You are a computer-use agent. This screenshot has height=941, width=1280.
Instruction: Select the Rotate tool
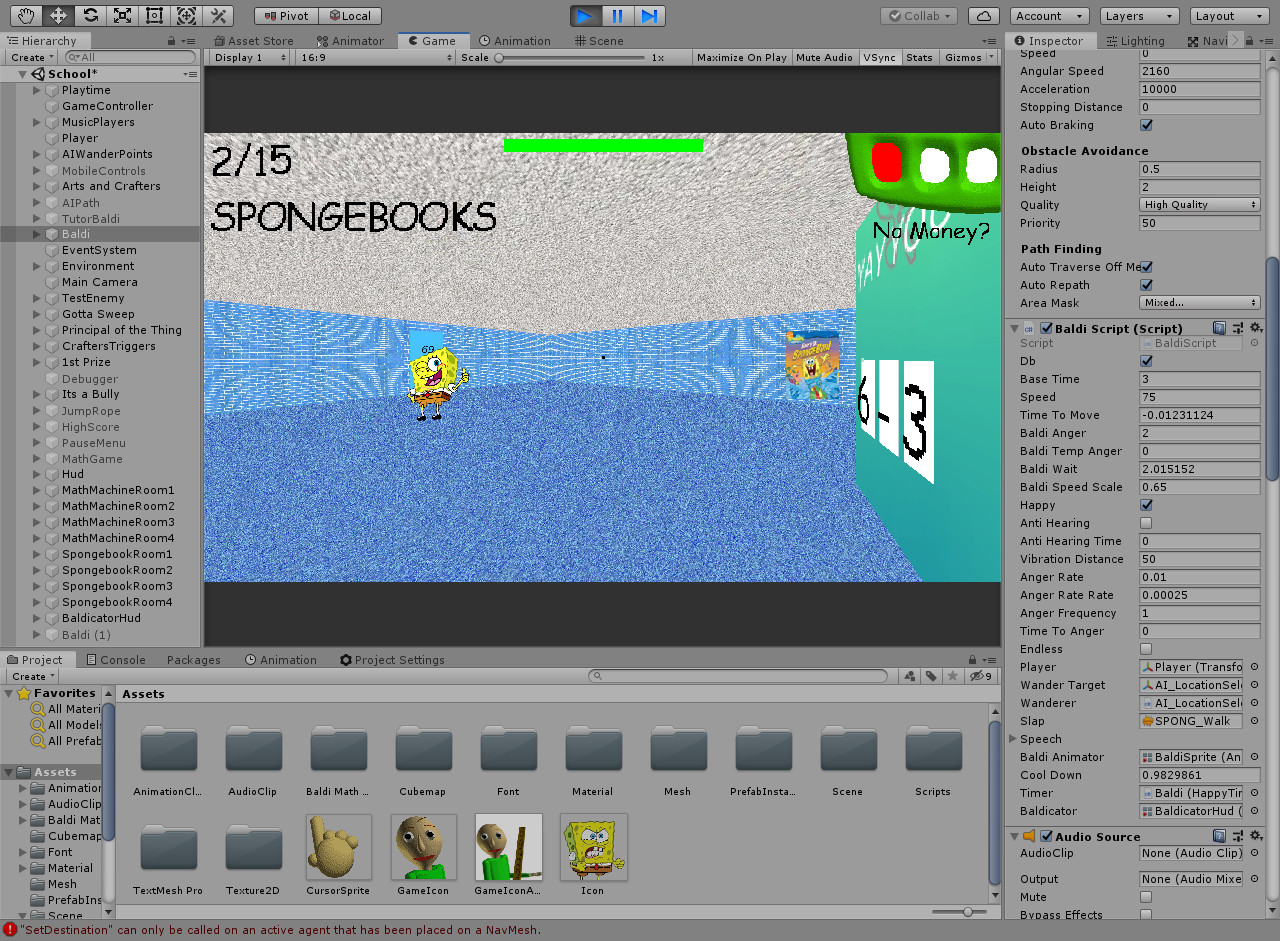click(90, 15)
